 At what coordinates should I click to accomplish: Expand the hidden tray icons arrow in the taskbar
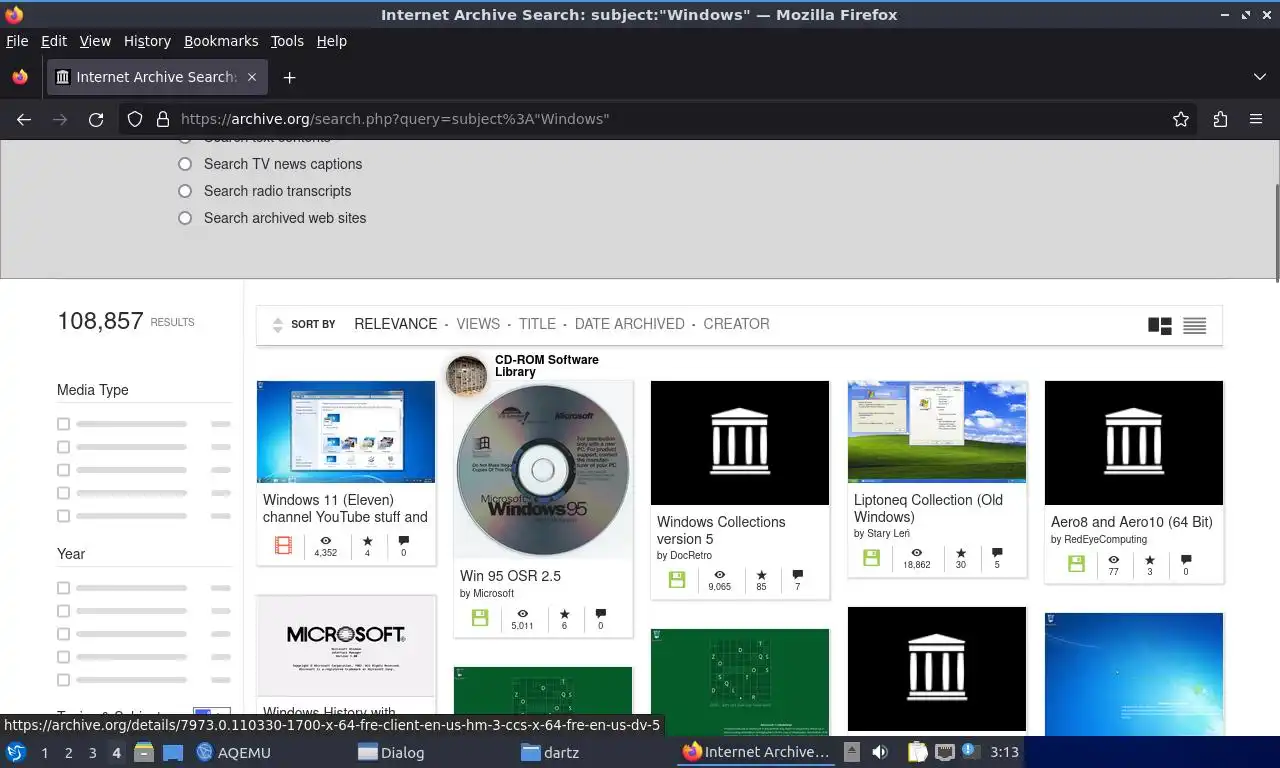click(851, 752)
